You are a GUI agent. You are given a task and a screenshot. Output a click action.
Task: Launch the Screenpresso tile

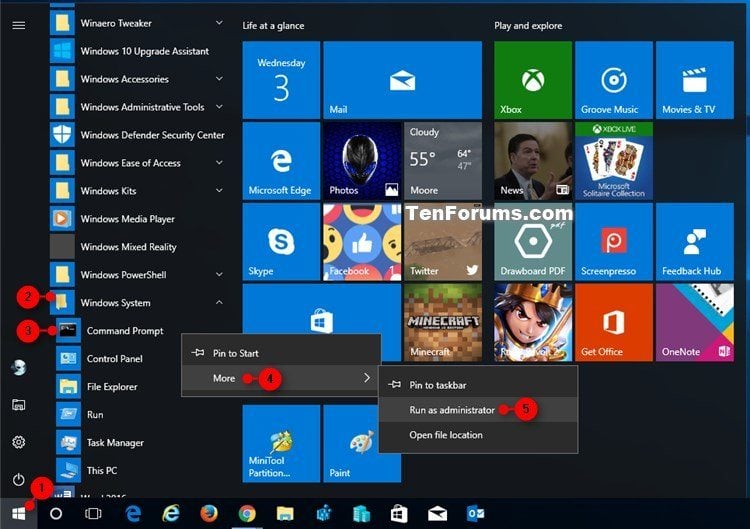(614, 242)
